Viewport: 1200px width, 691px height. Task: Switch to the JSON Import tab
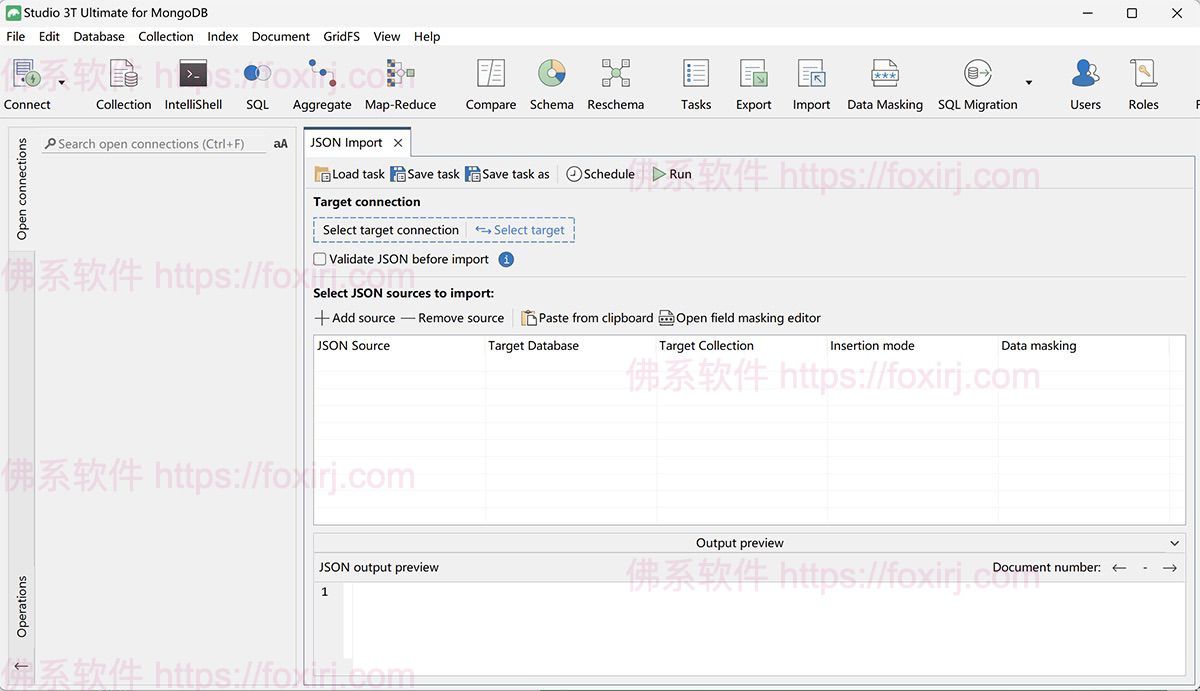348,142
